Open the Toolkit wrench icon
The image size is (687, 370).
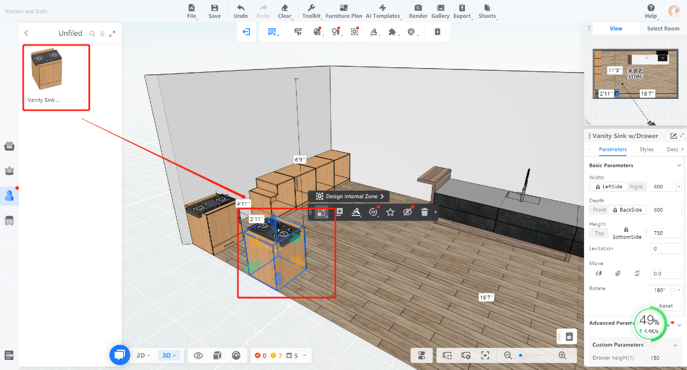click(311, 8)
